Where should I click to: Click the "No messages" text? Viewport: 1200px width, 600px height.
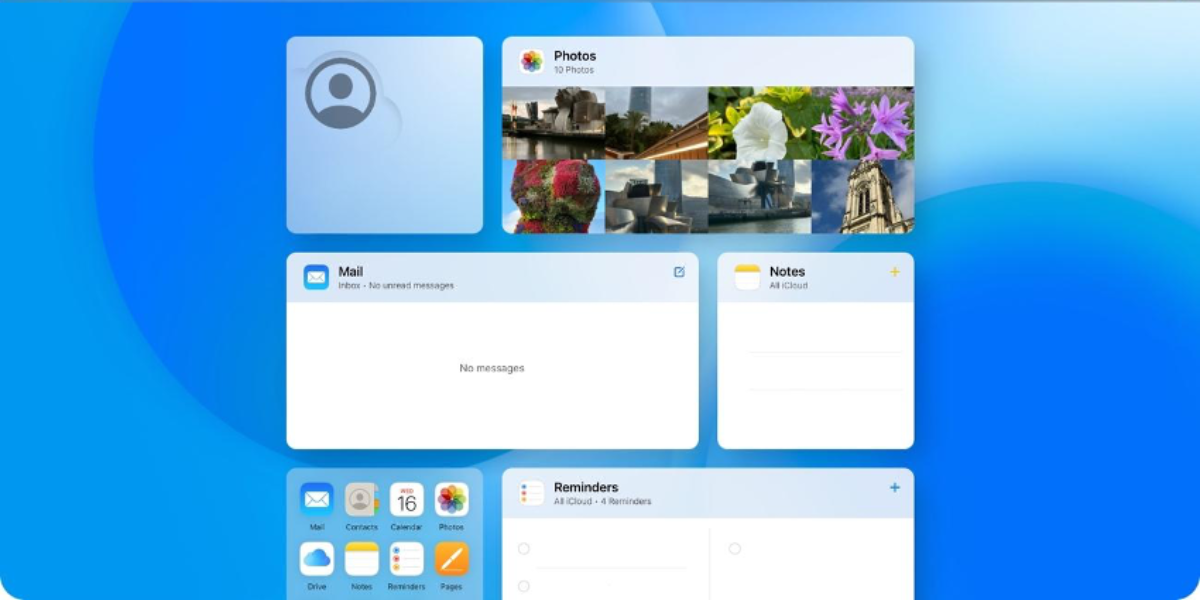click(492, 368)
